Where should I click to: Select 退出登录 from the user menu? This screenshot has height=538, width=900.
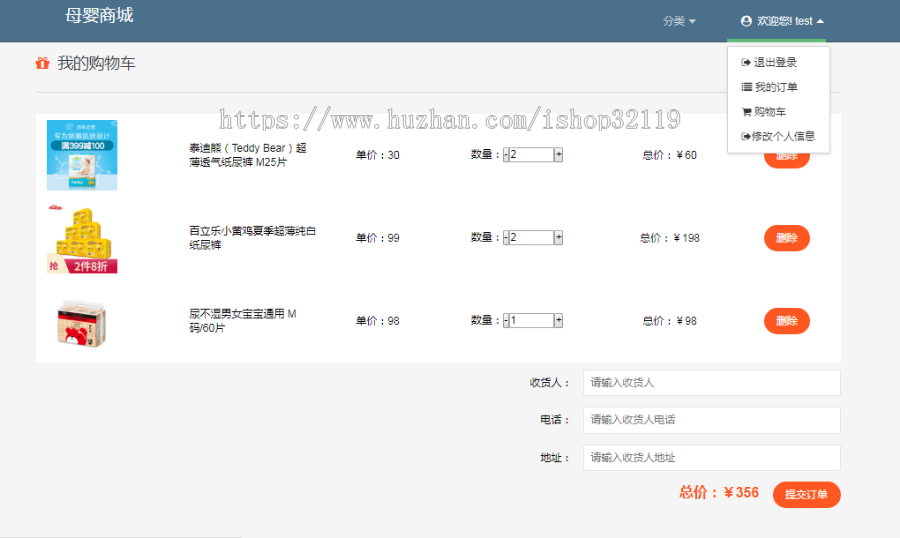769,62
